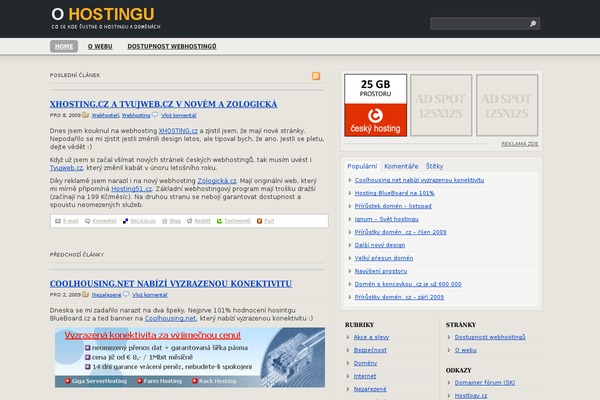This screenshot has width=600, height=400.
Task: Open the O WEBU navigation item
Action: click(100, 46)
